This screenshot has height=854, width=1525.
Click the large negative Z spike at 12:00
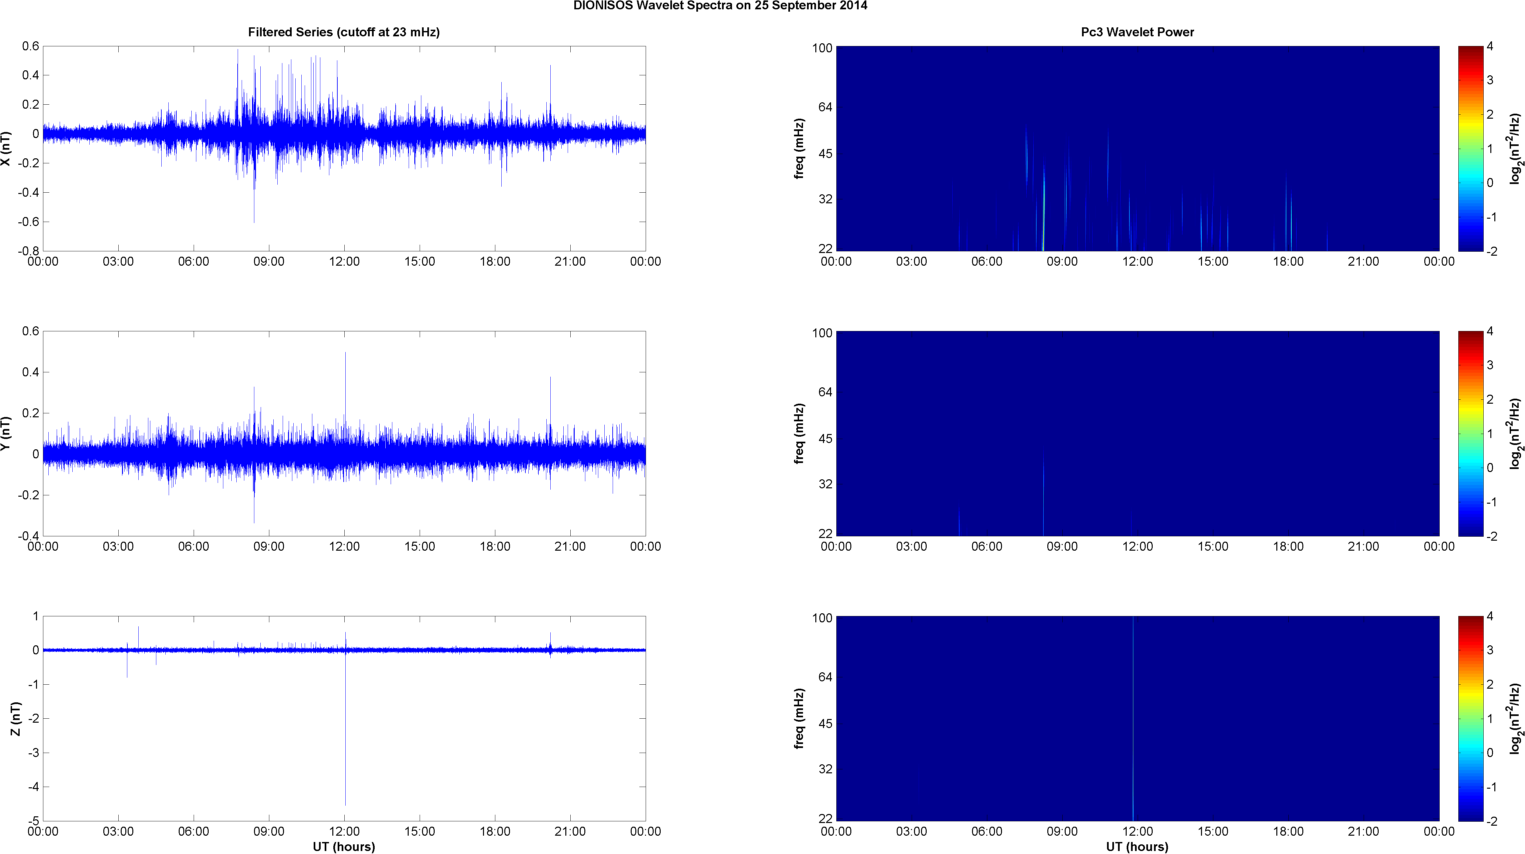click(345, 730)
